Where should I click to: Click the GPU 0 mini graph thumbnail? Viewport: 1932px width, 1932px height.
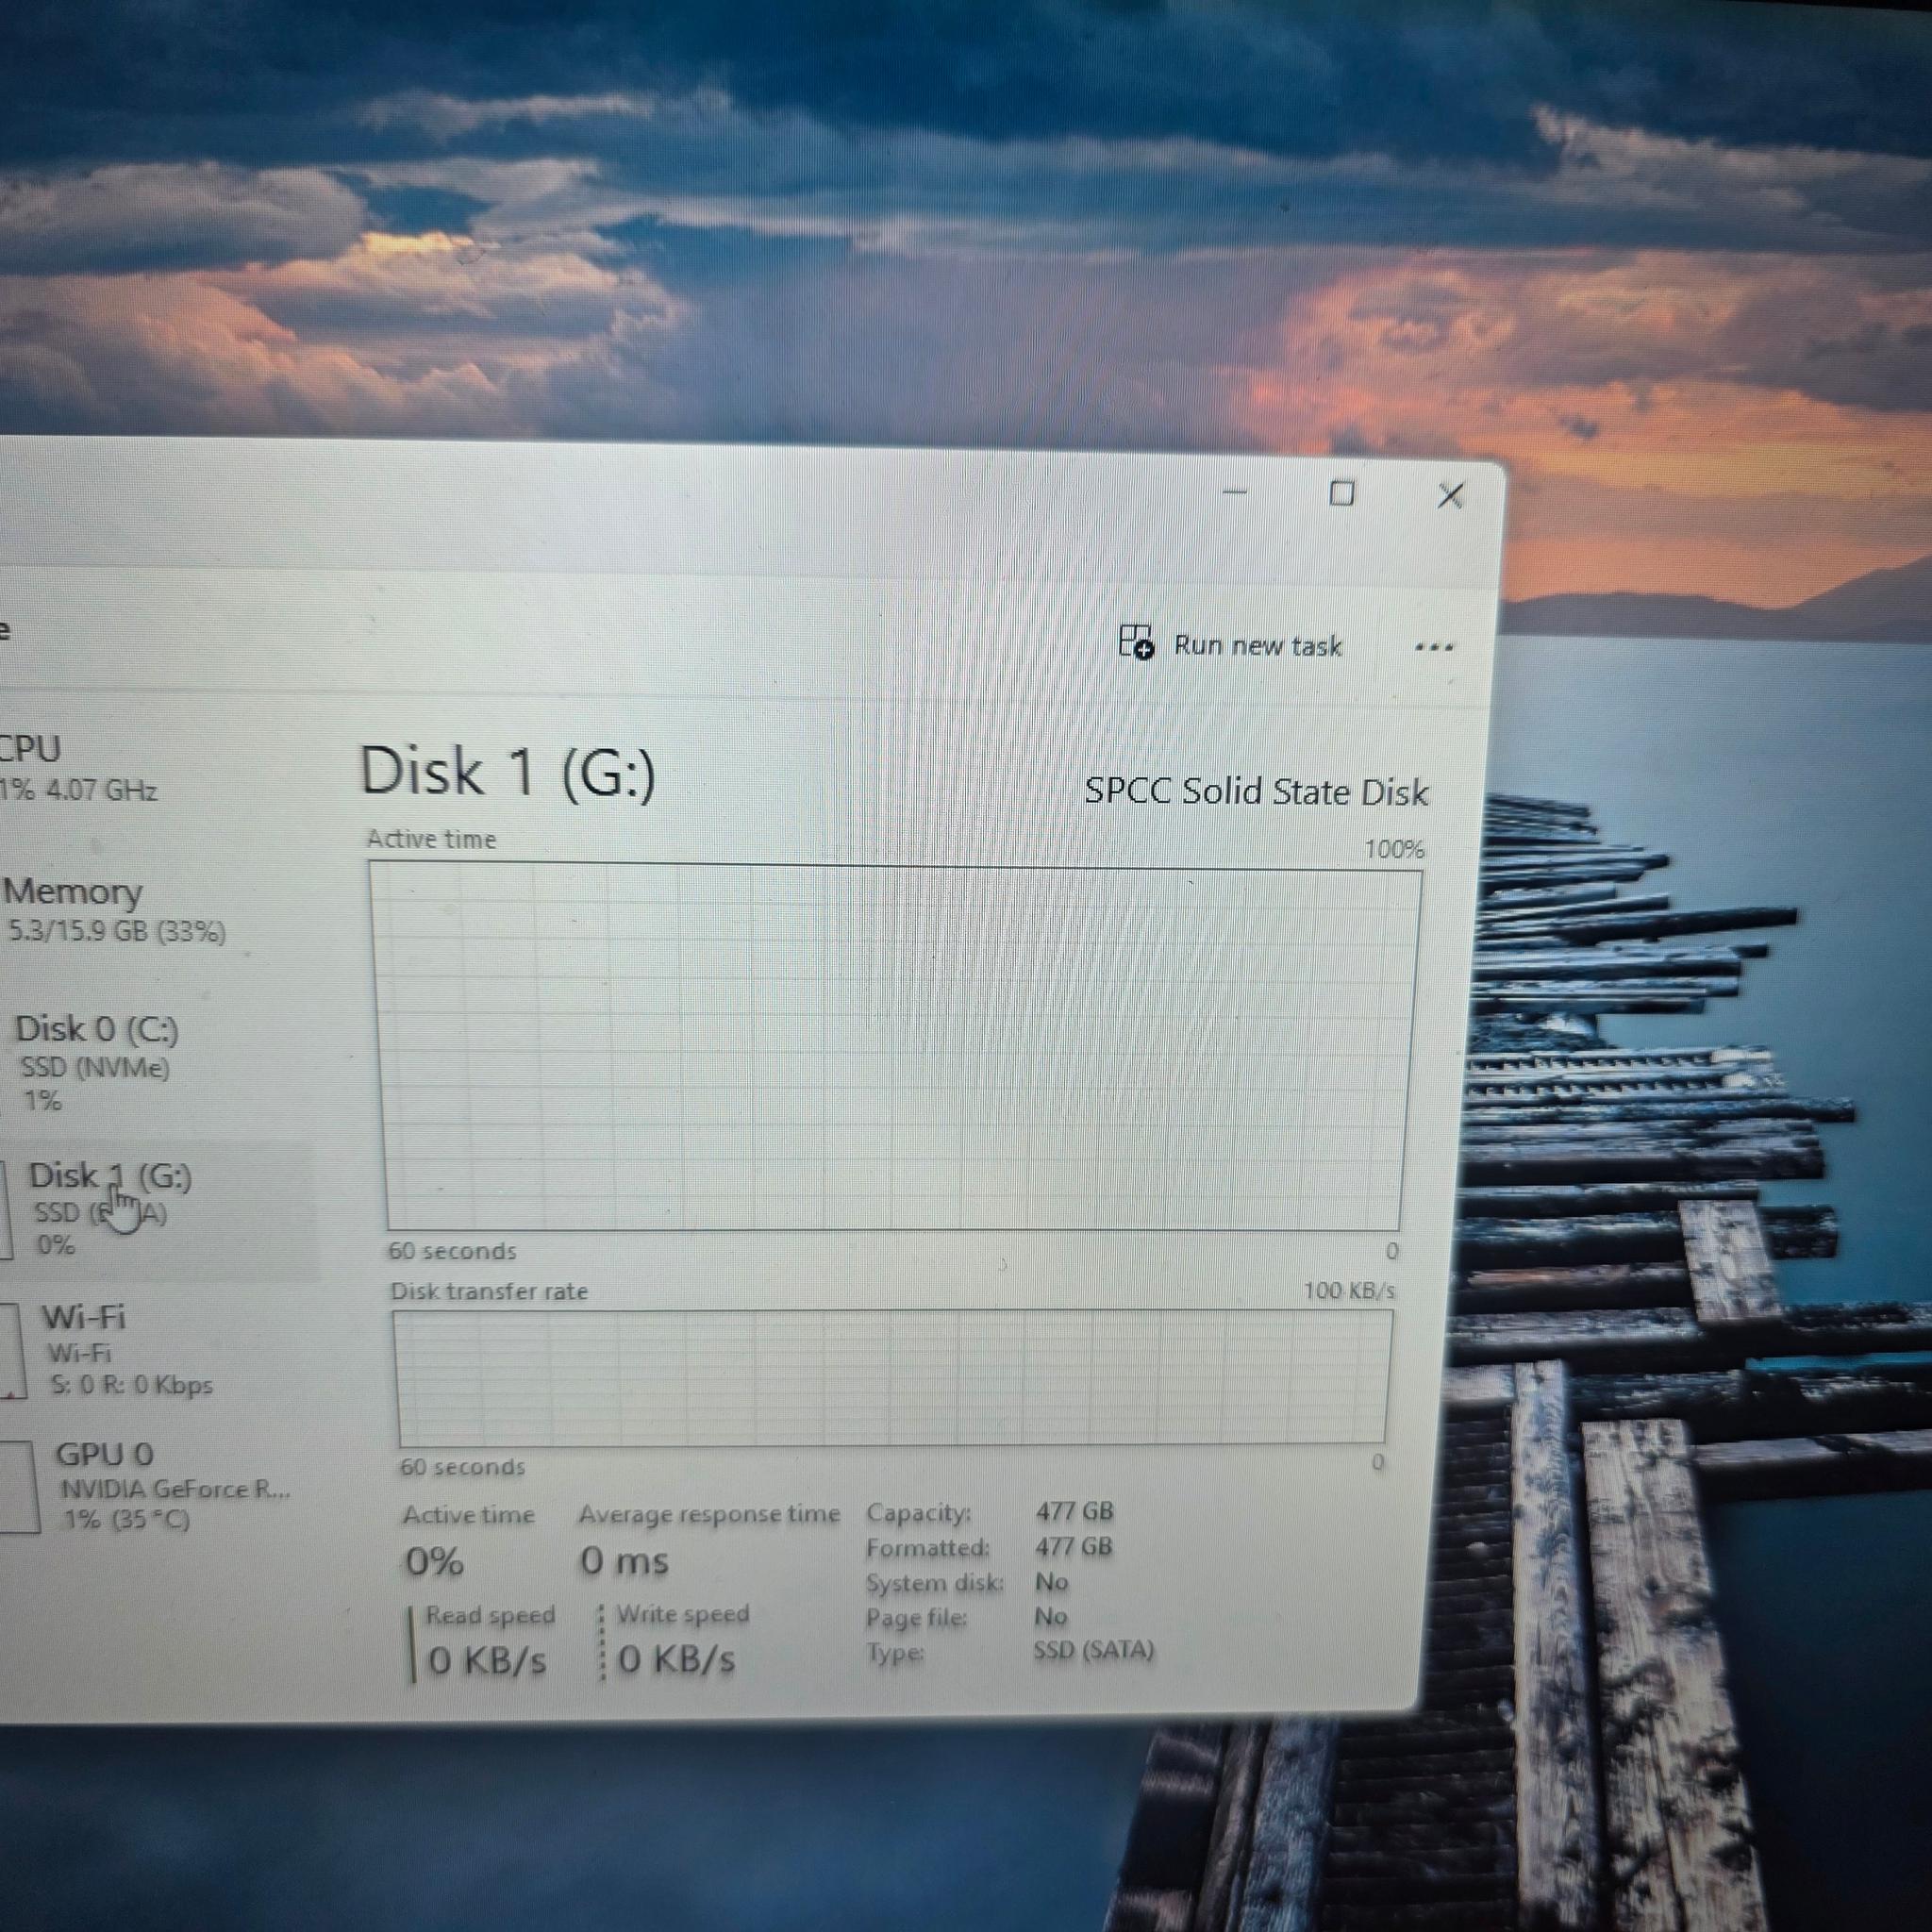tap(18, 1487)
